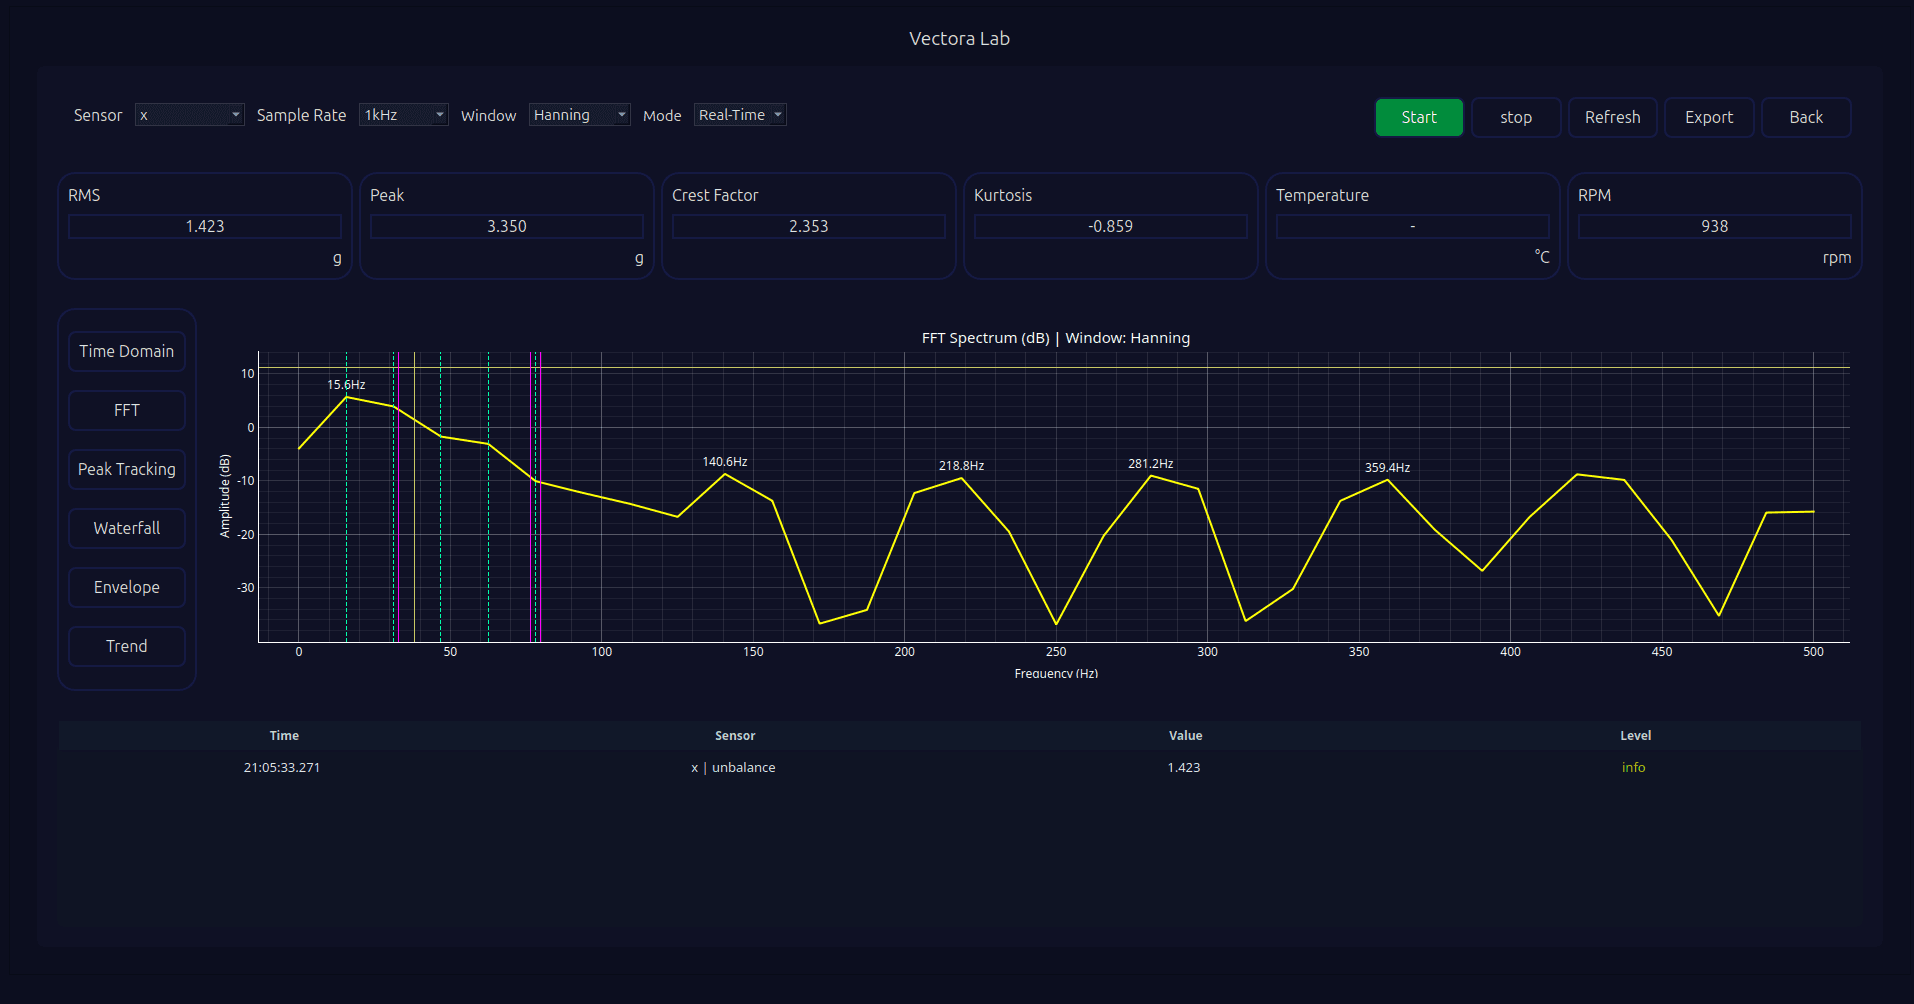Click the Crest Factor value 2.353

pos(809,226)
